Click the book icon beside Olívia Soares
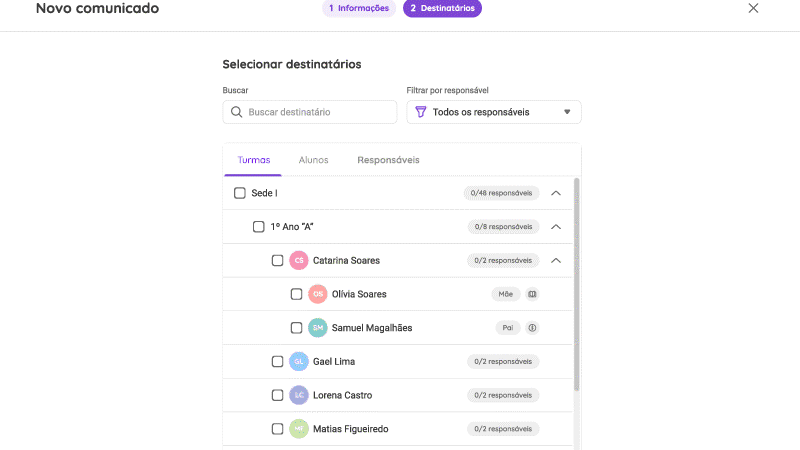This screenshot has height=450, width=800. tap(532, 294)
